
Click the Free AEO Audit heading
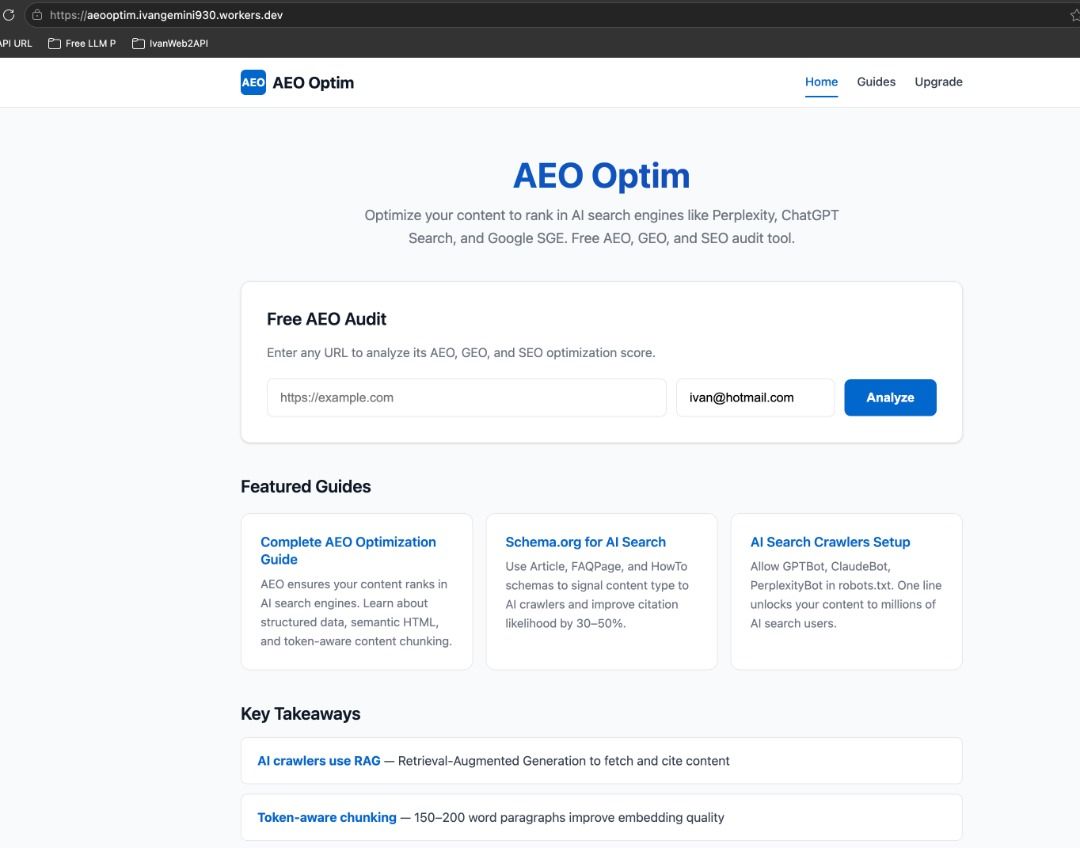pos(326,319)
